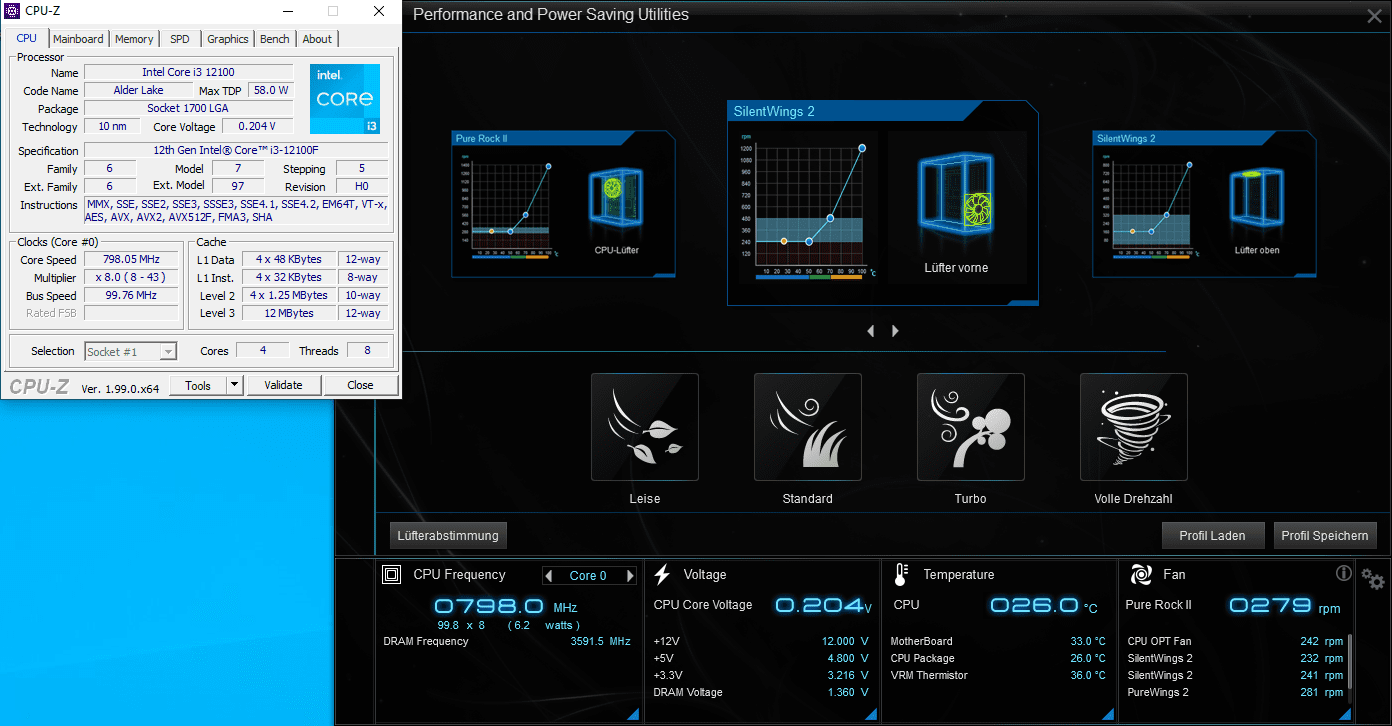Image resolution: width=1392 pixels, height=726 pixels.
Task: Click the VRM Thermistor temperature row
Action: 998,675
